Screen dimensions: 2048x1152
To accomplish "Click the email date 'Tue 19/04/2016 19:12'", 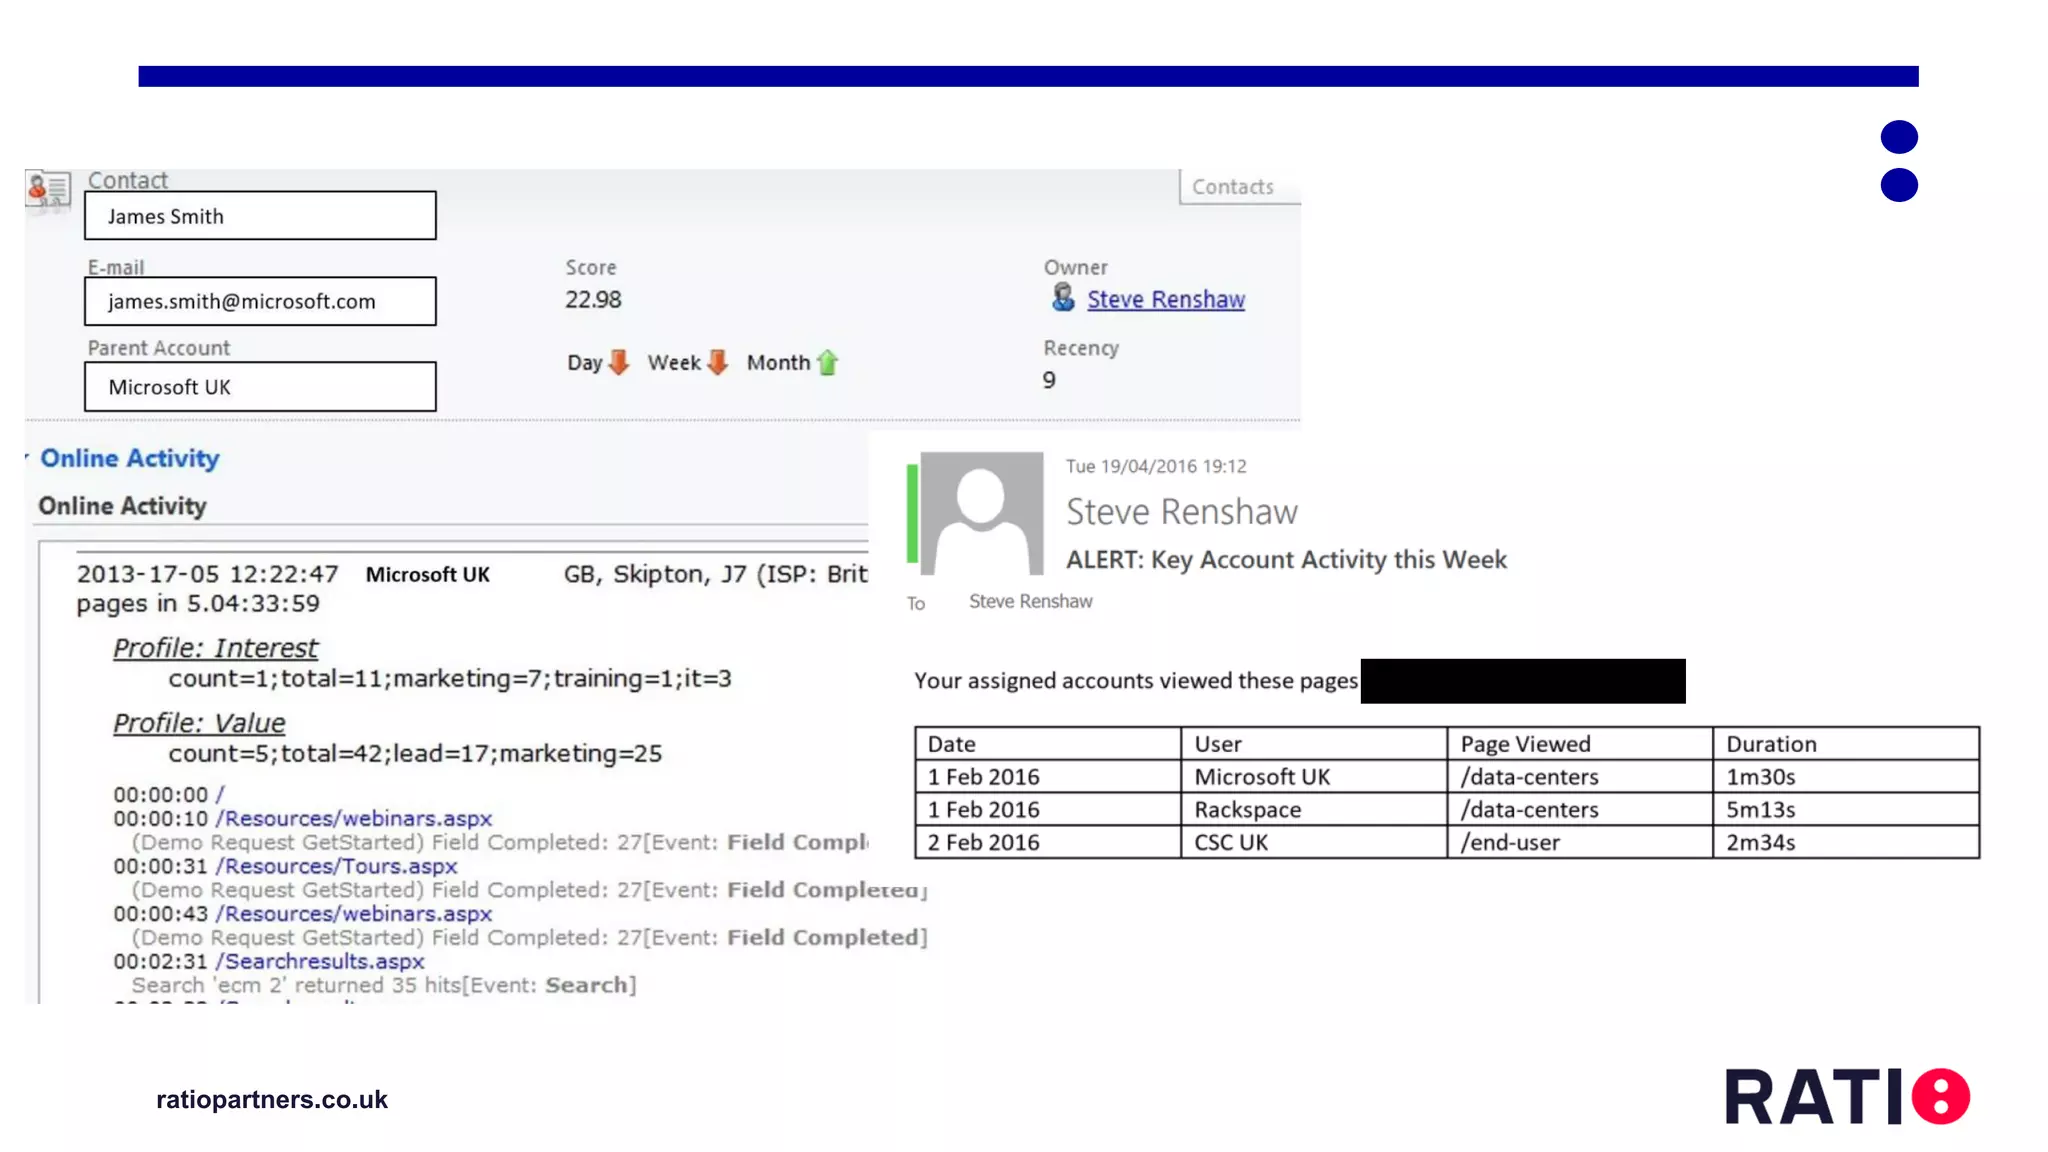I will [1156, 466].
